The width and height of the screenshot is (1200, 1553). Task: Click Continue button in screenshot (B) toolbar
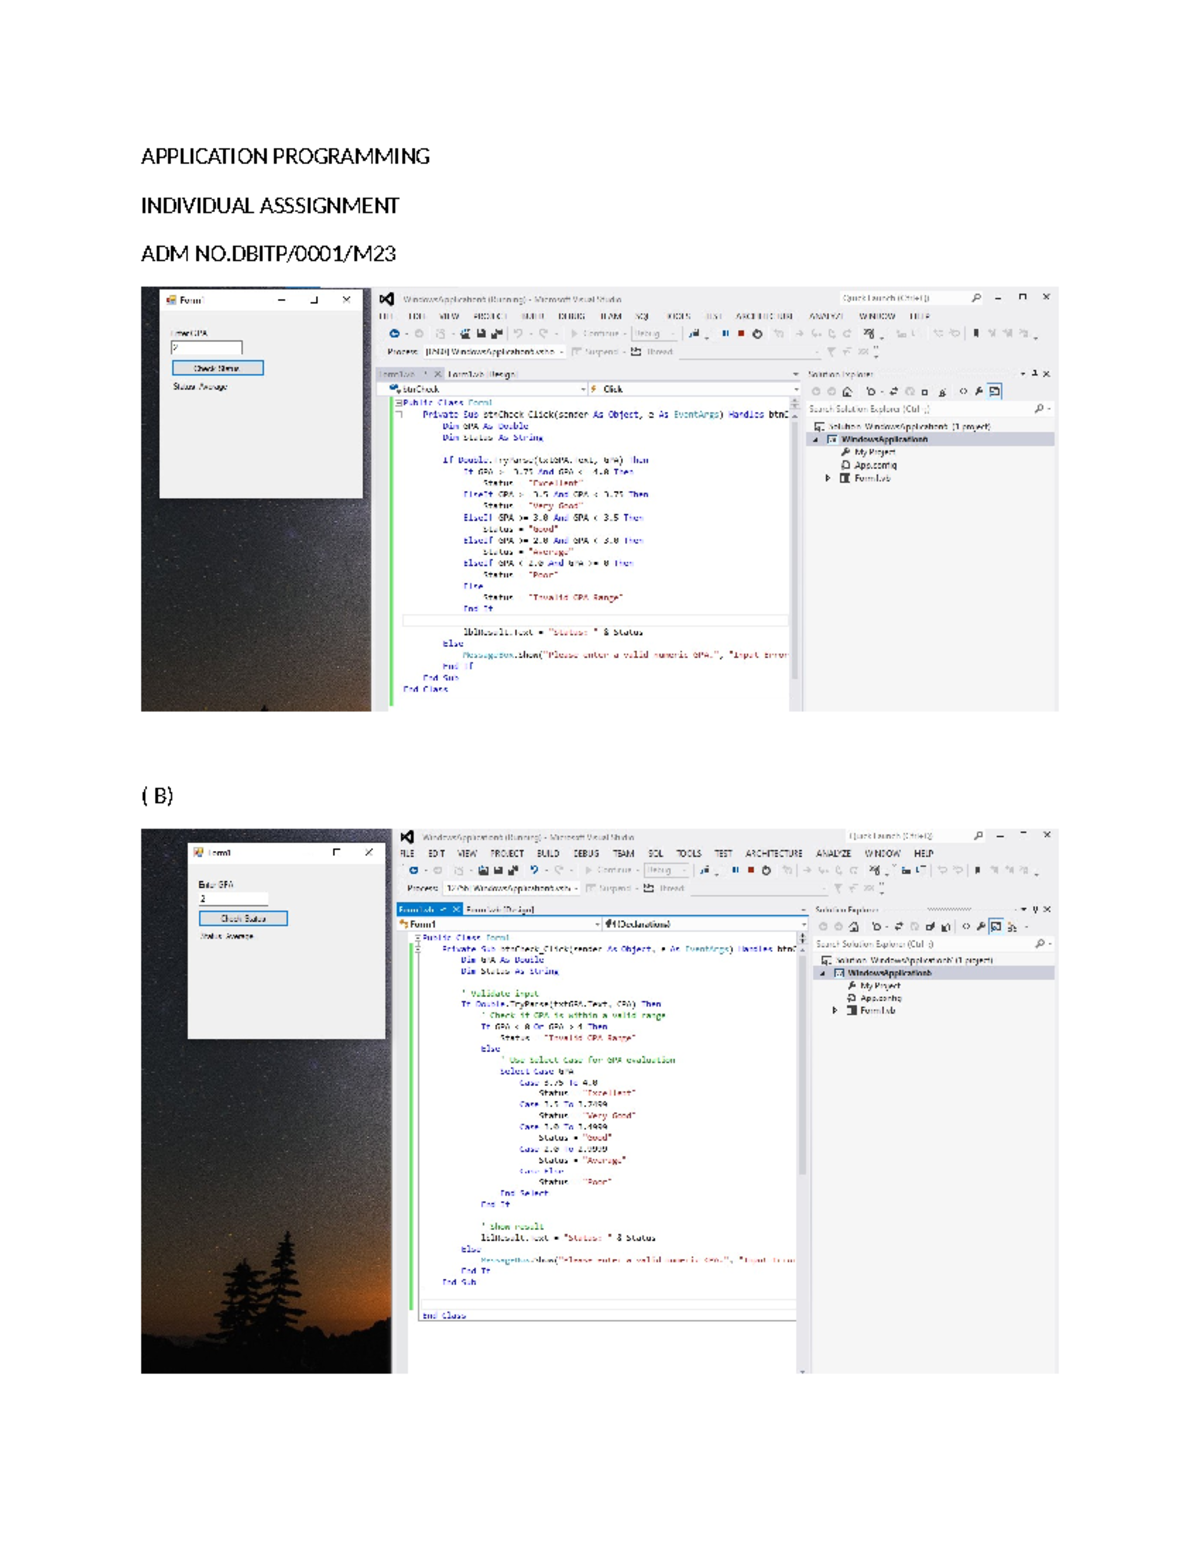click(608, 870)
